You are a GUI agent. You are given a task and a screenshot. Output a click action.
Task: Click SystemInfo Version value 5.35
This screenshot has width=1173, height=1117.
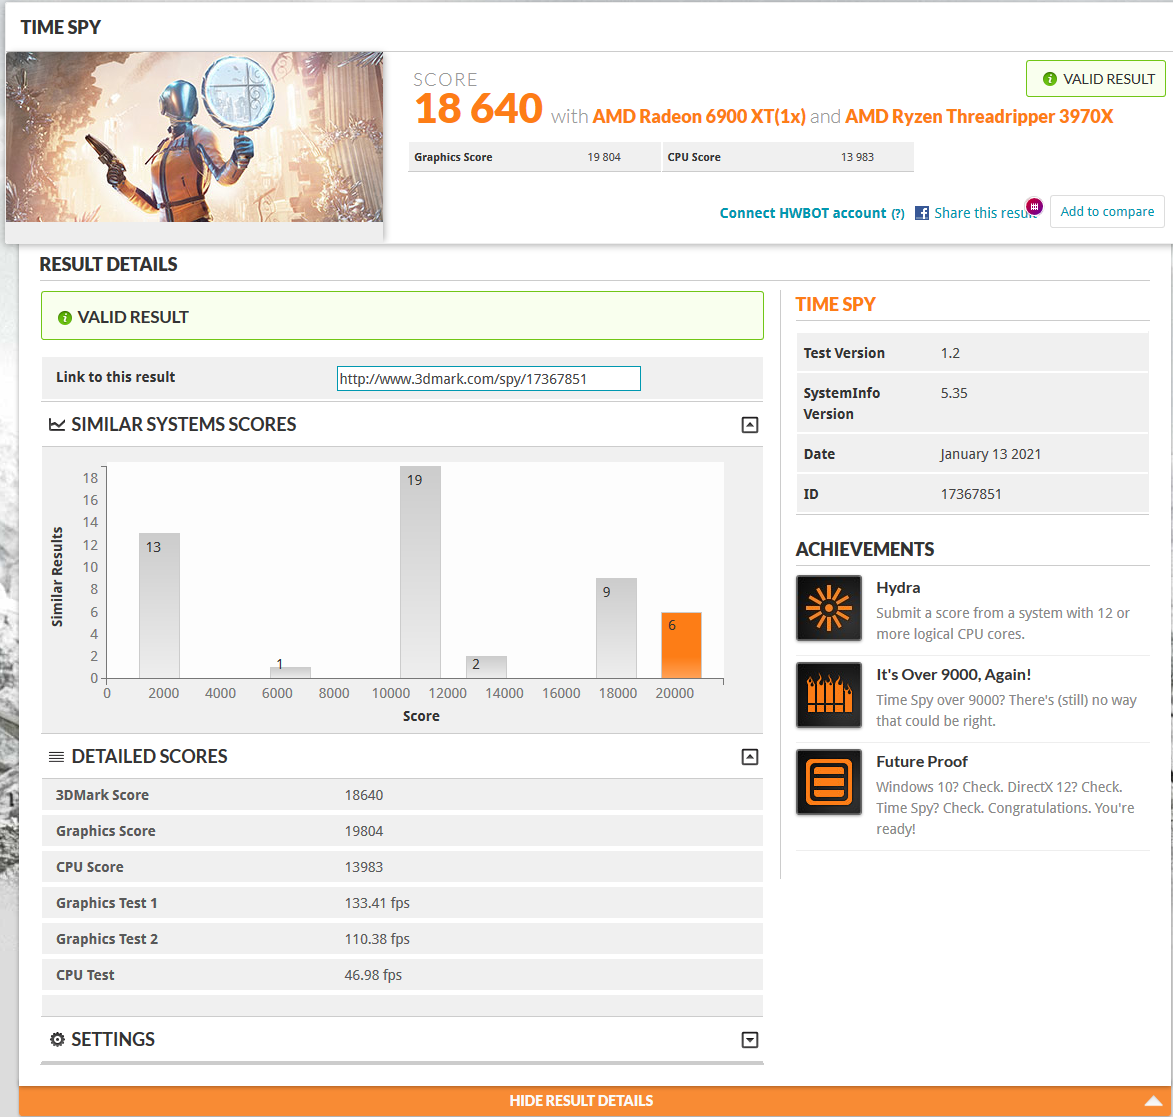pos(954,393)
